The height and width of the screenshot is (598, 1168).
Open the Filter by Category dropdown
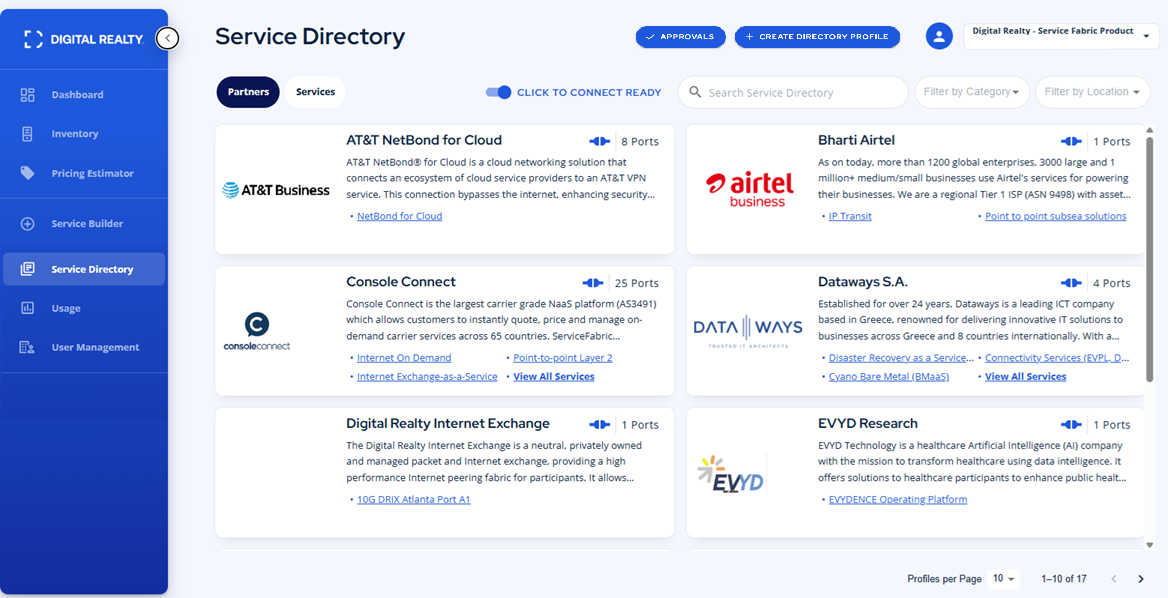click(x=971, y=92)
